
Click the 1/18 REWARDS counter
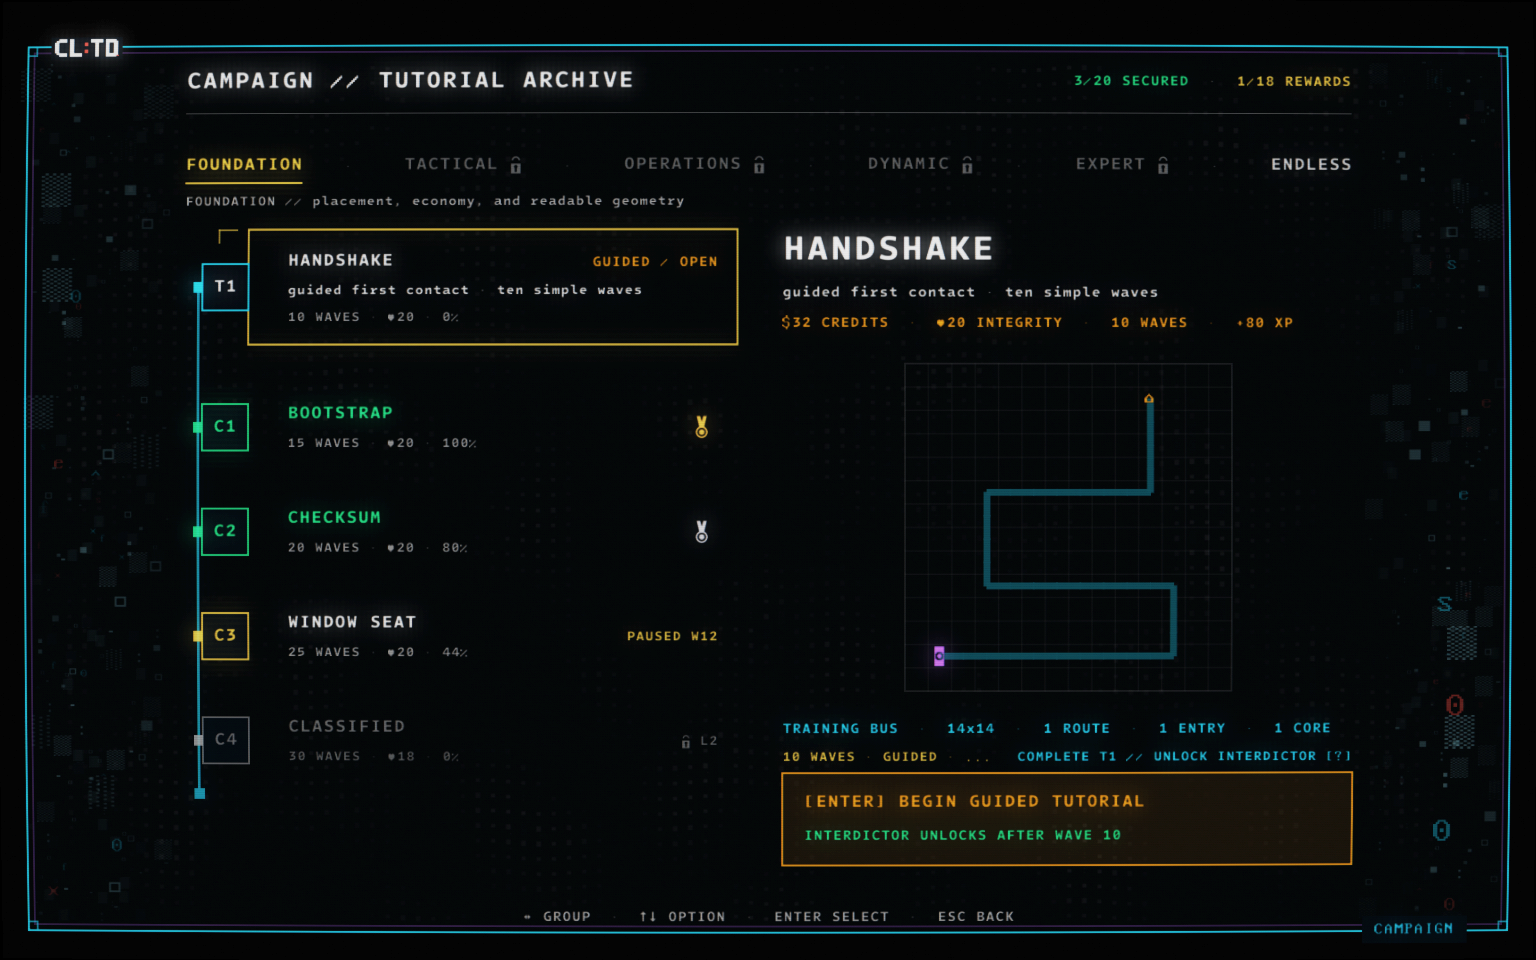1294,81
